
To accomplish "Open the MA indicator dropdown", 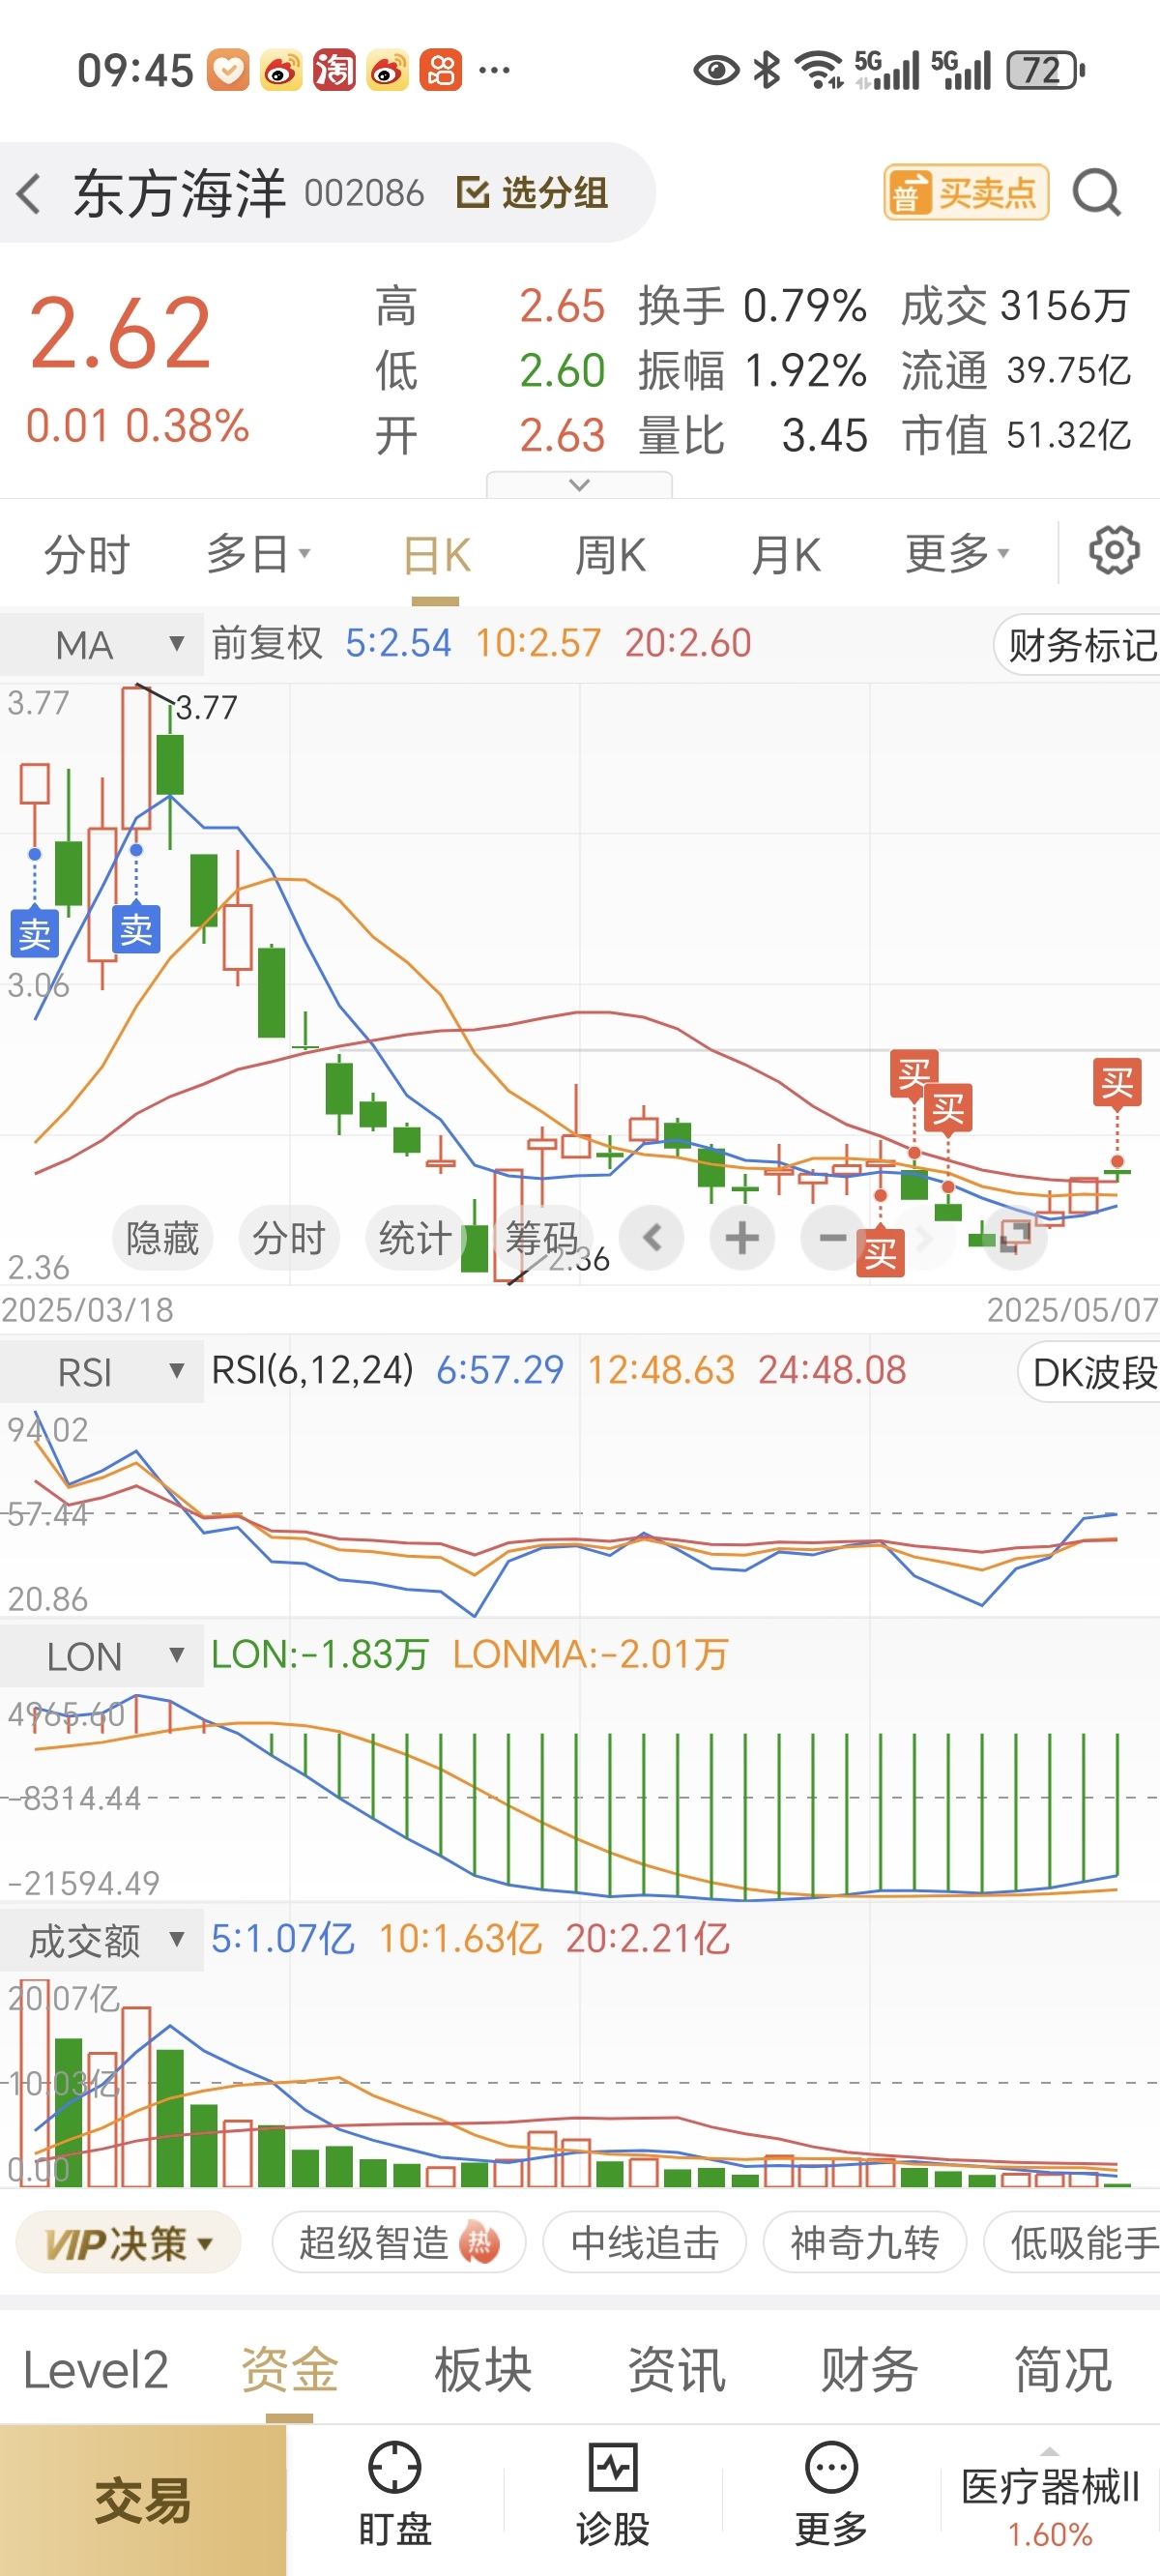I will [x=101, y=645].
